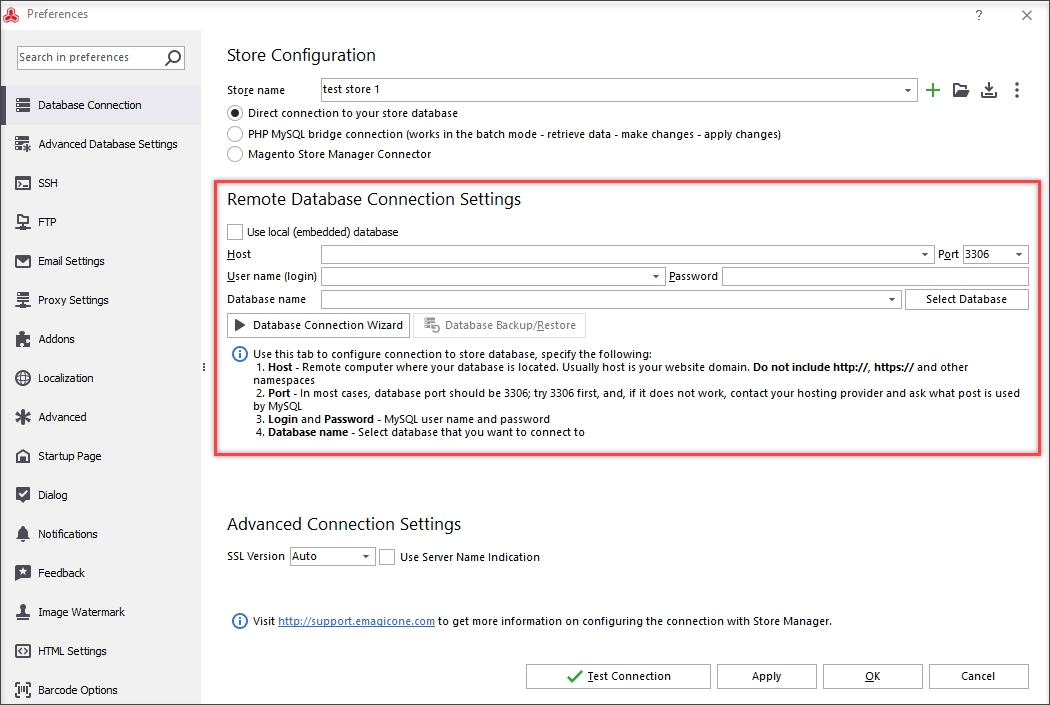This screenshot has width=1050, height=705.
Task: Select Magento Store Manager Connector option
Action: click(x=235, y=154)
